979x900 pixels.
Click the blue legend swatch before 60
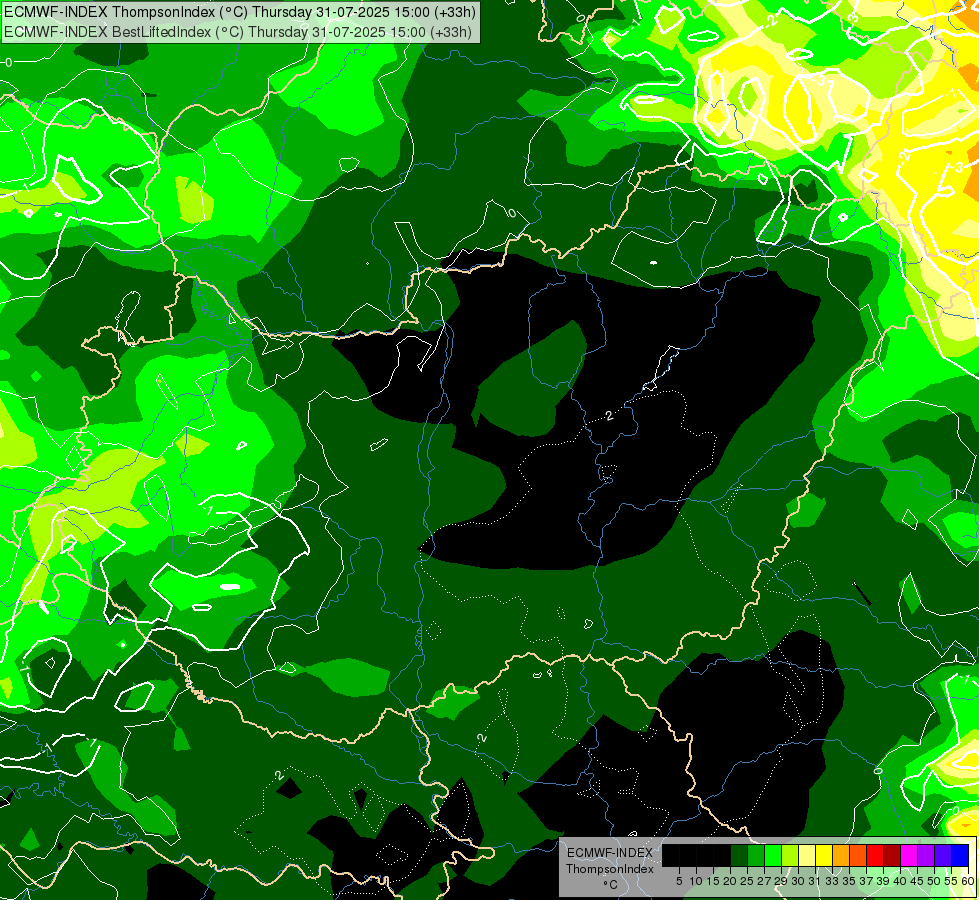pos(960,855)
